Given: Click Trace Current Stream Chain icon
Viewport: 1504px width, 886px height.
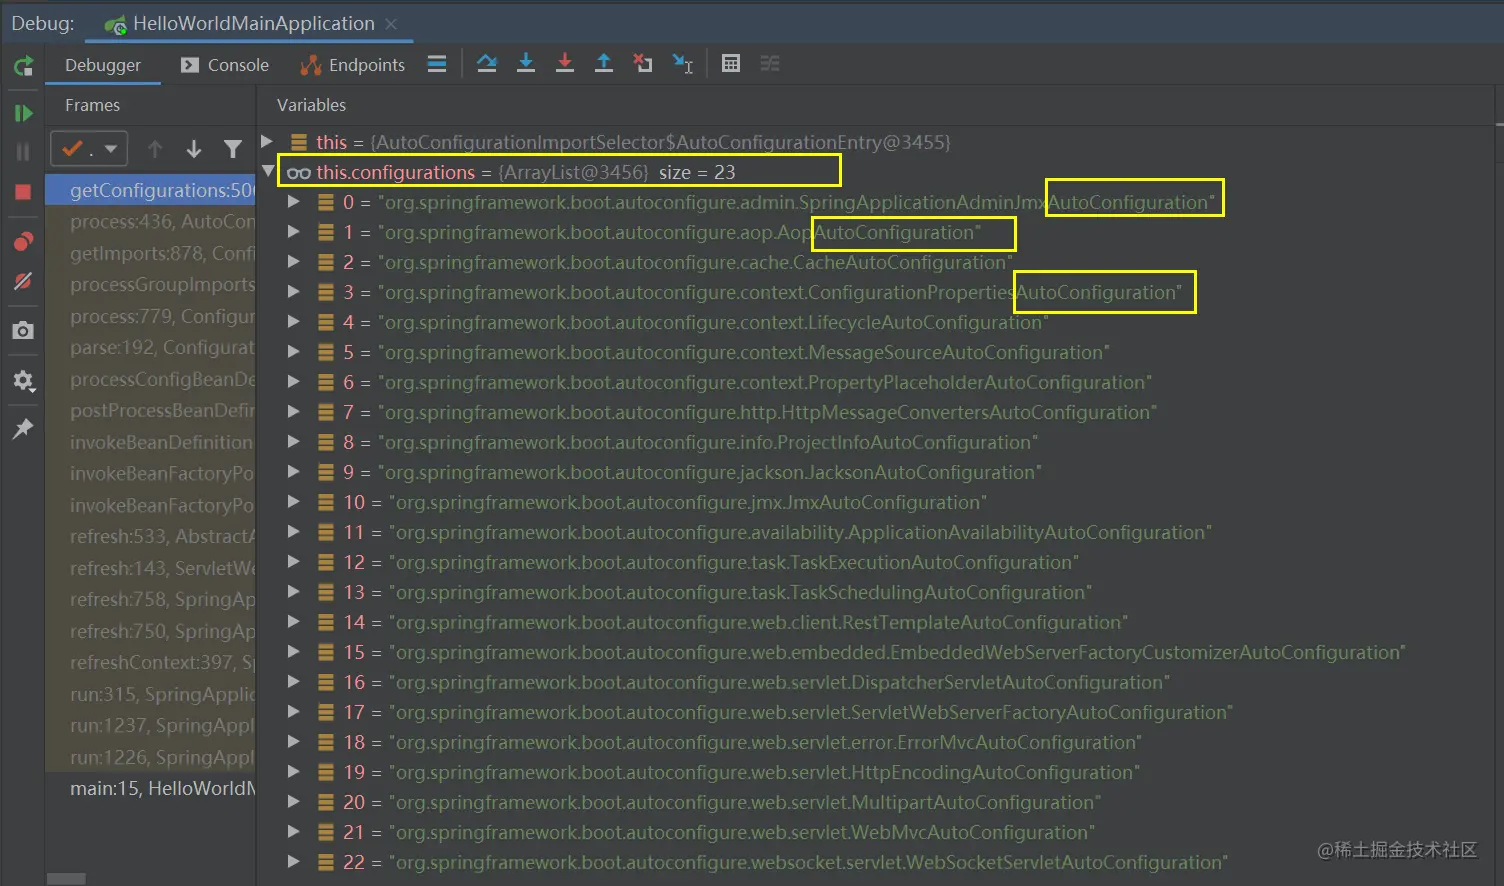Looking at the screenshot, I should coord(770,64).
